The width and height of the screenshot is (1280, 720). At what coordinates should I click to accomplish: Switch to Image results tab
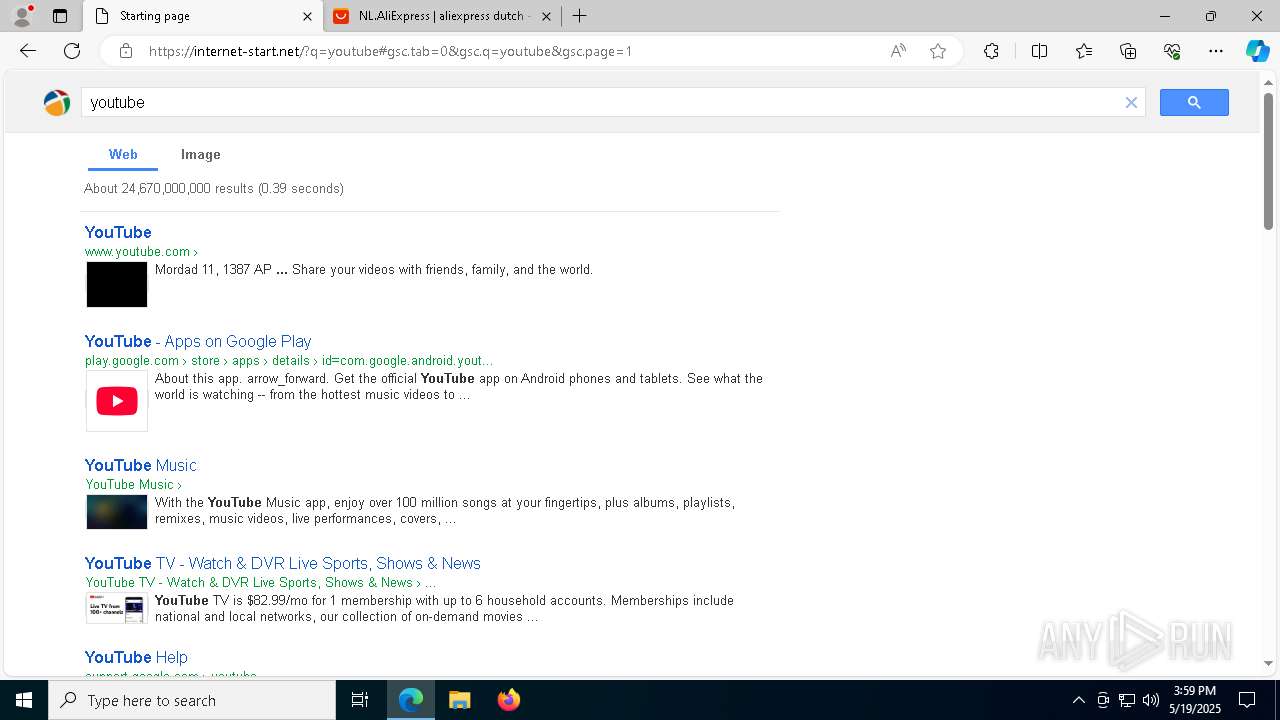(x=200, y=154)
